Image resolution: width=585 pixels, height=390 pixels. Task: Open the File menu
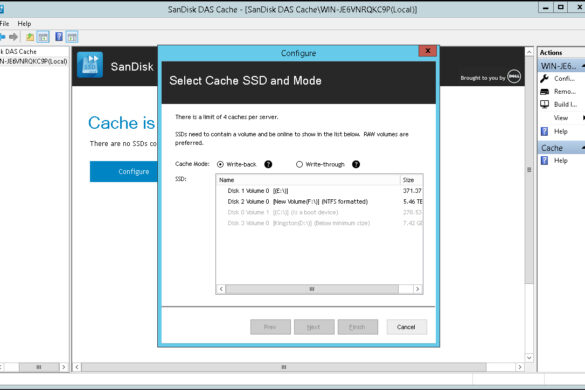click(x=4, y=24)
